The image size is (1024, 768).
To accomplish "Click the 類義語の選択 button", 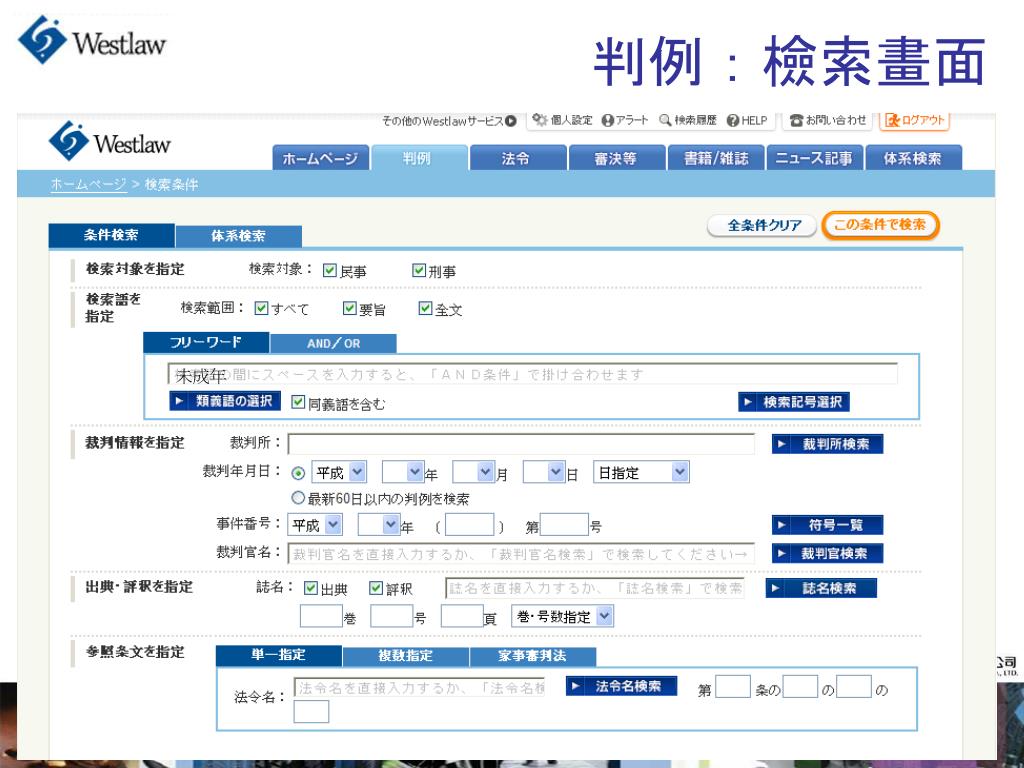I will (225, 401).
